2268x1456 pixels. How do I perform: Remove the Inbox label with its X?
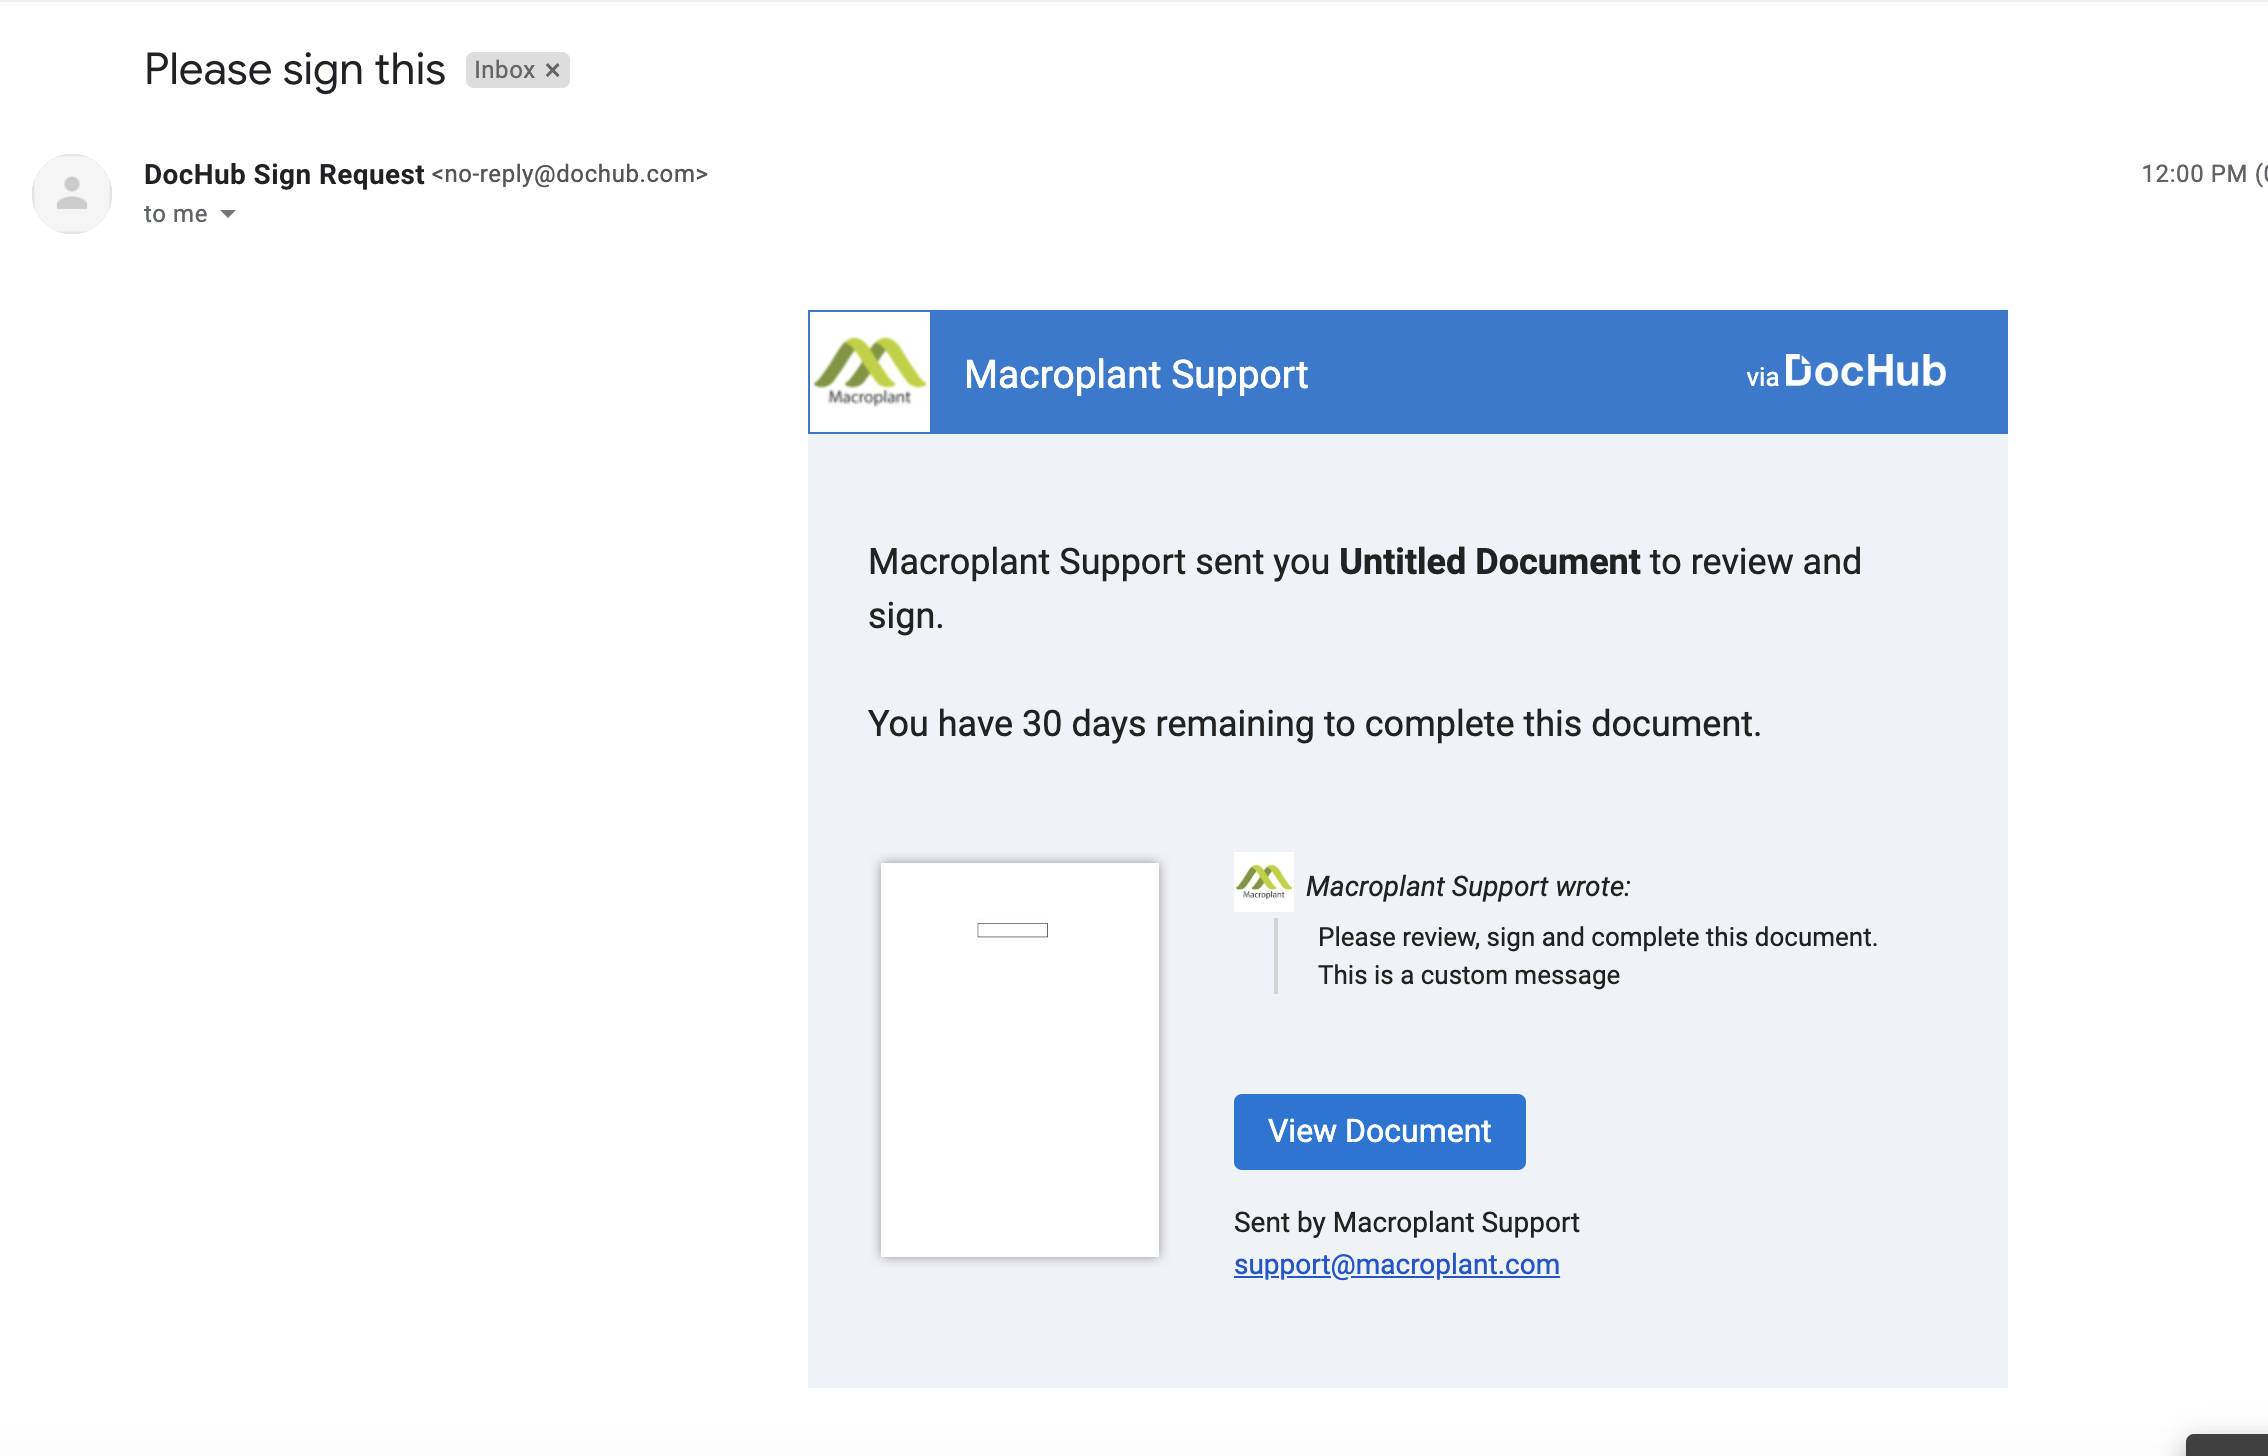coord(552,70)
